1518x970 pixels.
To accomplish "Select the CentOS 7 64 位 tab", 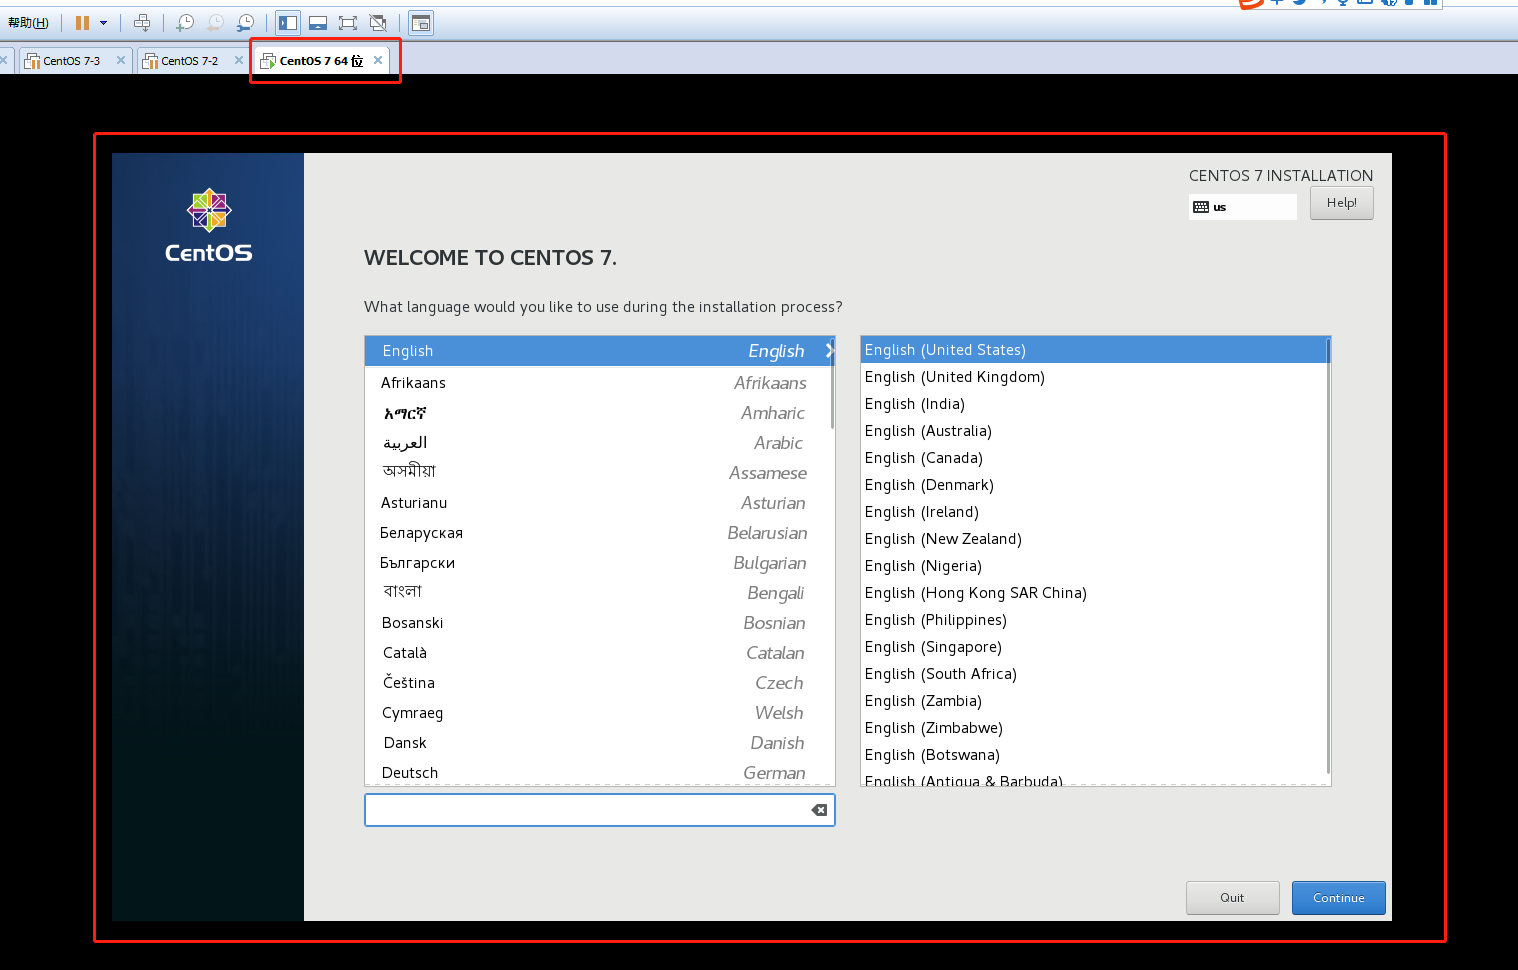I will click(x=321, y=61).
